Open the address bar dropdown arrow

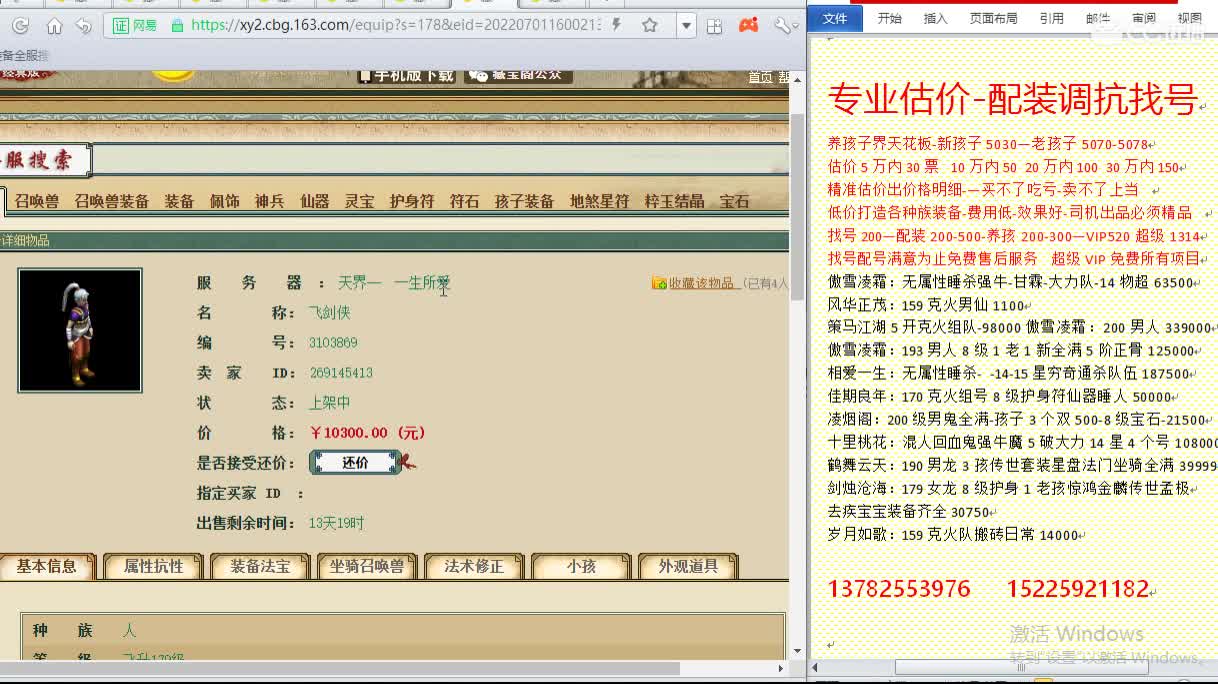point(686,26)
